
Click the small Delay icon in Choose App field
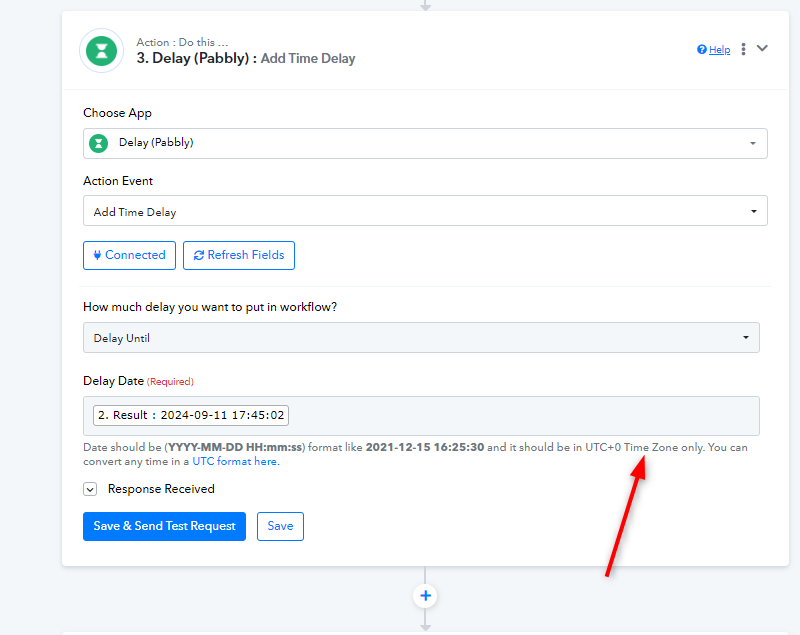click(98, 143)
